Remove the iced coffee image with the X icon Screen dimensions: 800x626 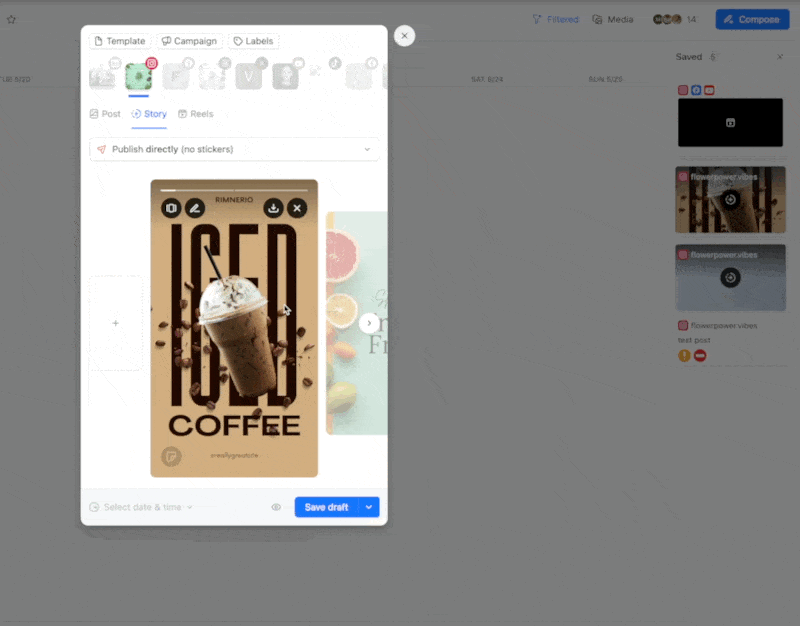point(297,208)
